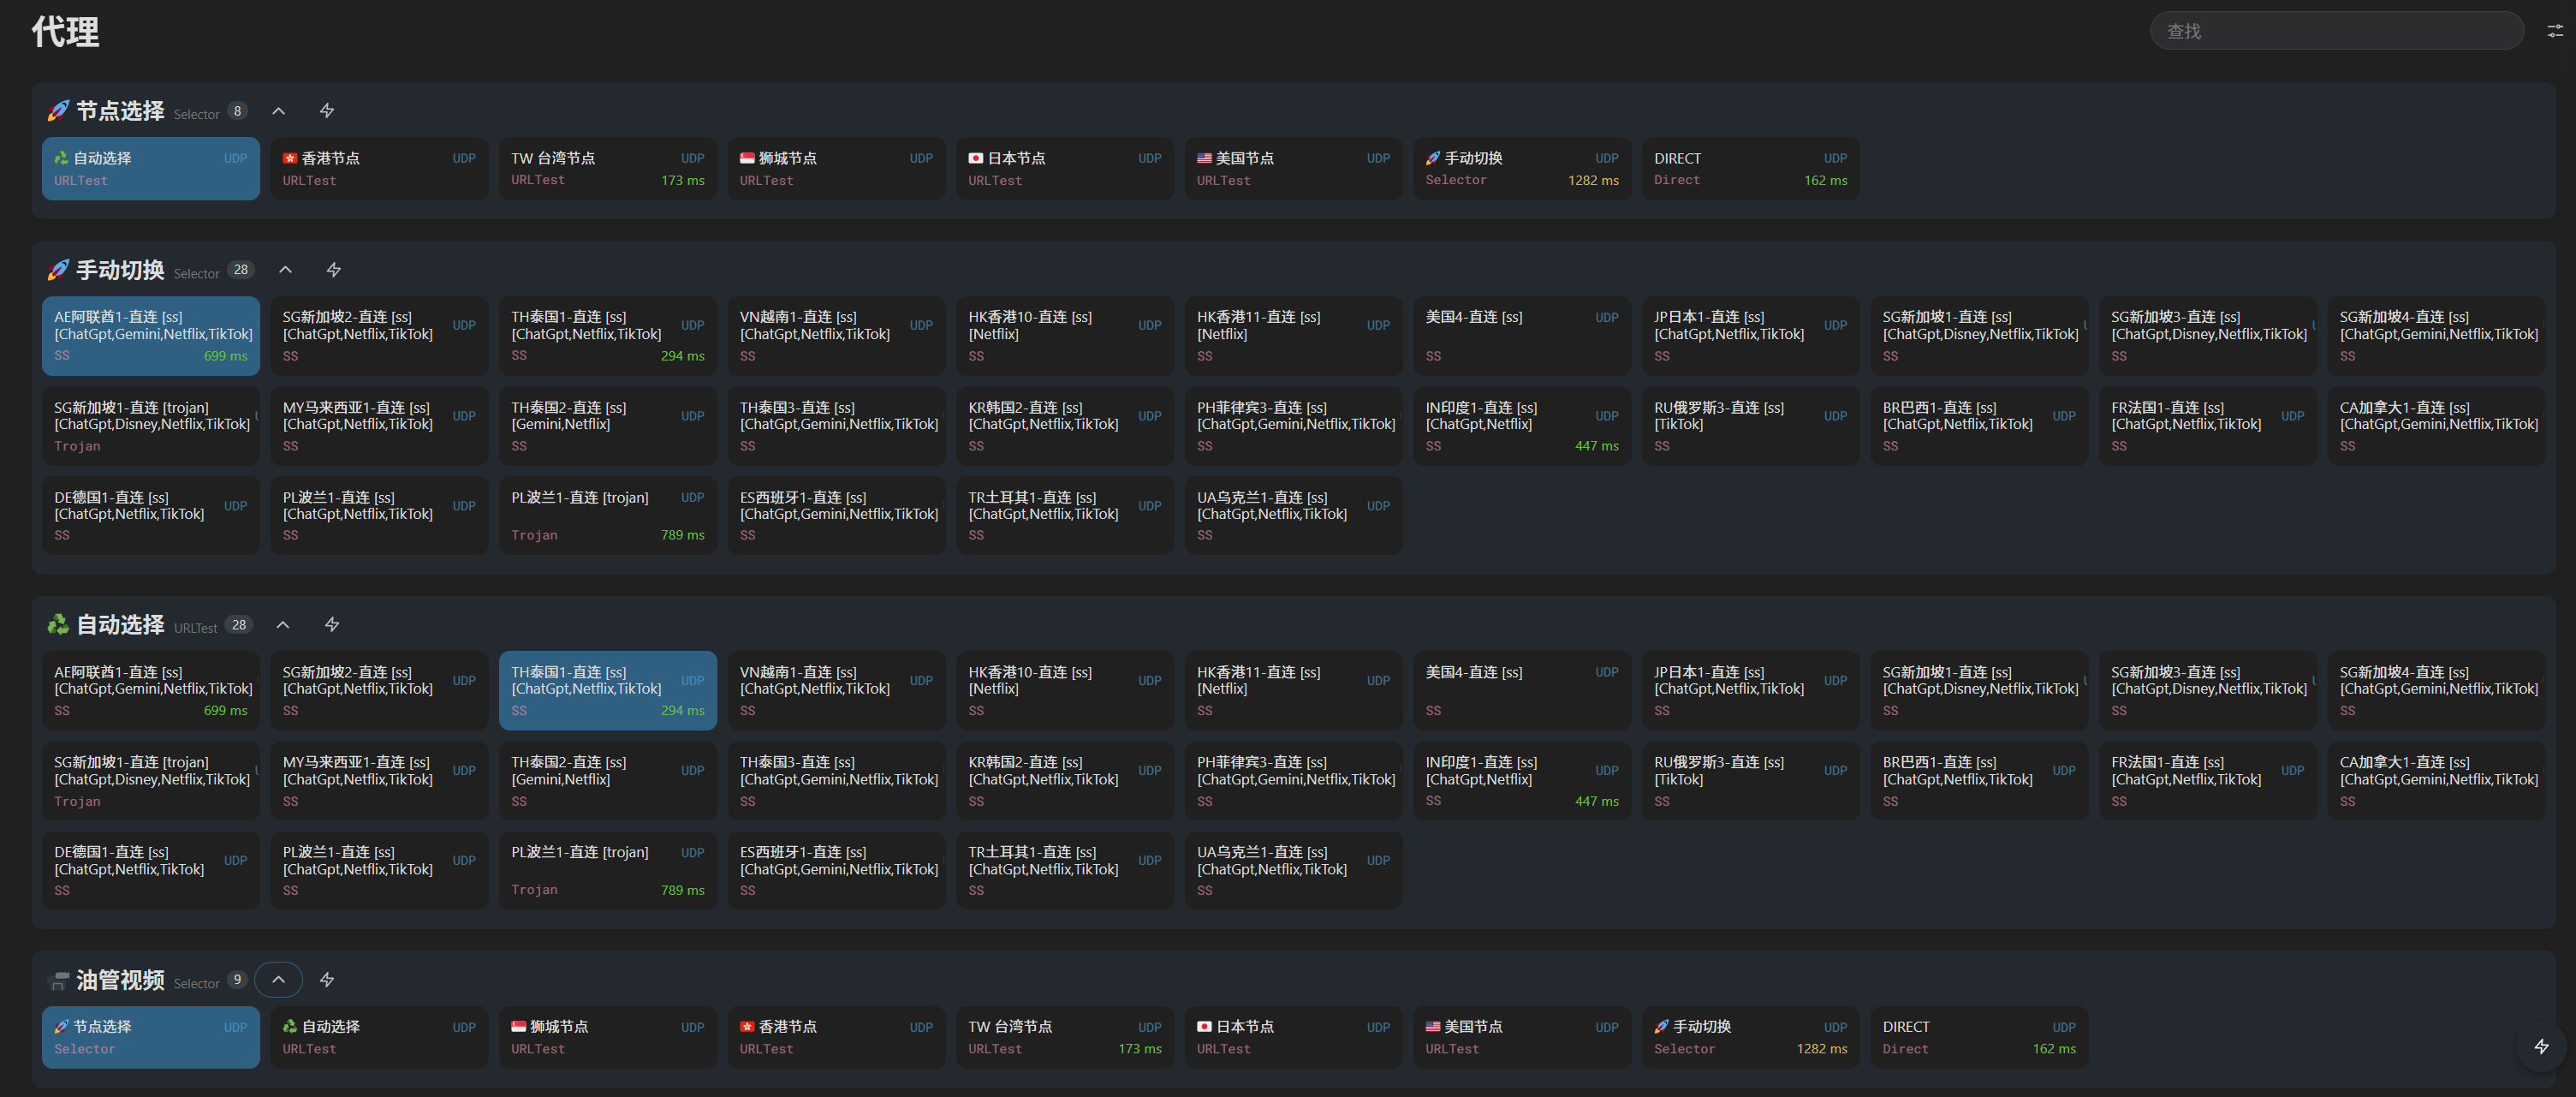Collapse the 油管视频 group
Screen dimensions: 2576x1097
pos(279,980)
